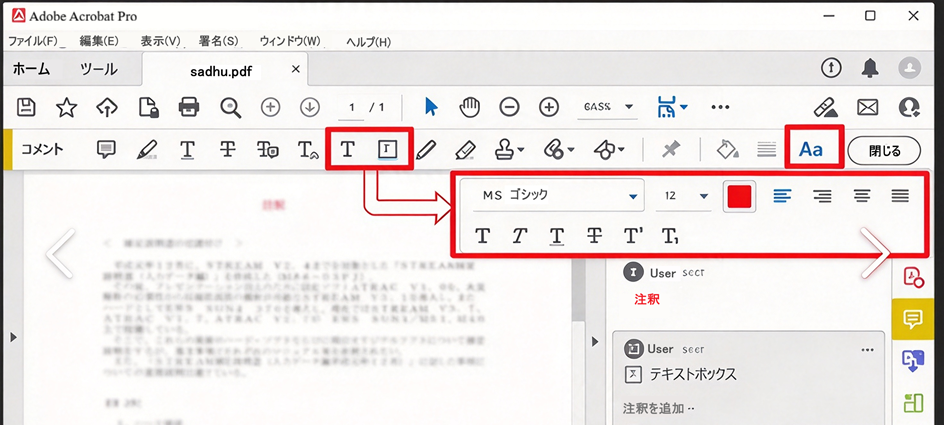This screenshot has width=944, height=425.
Task: Select the underline text comment tool
Action: point(188,150)
